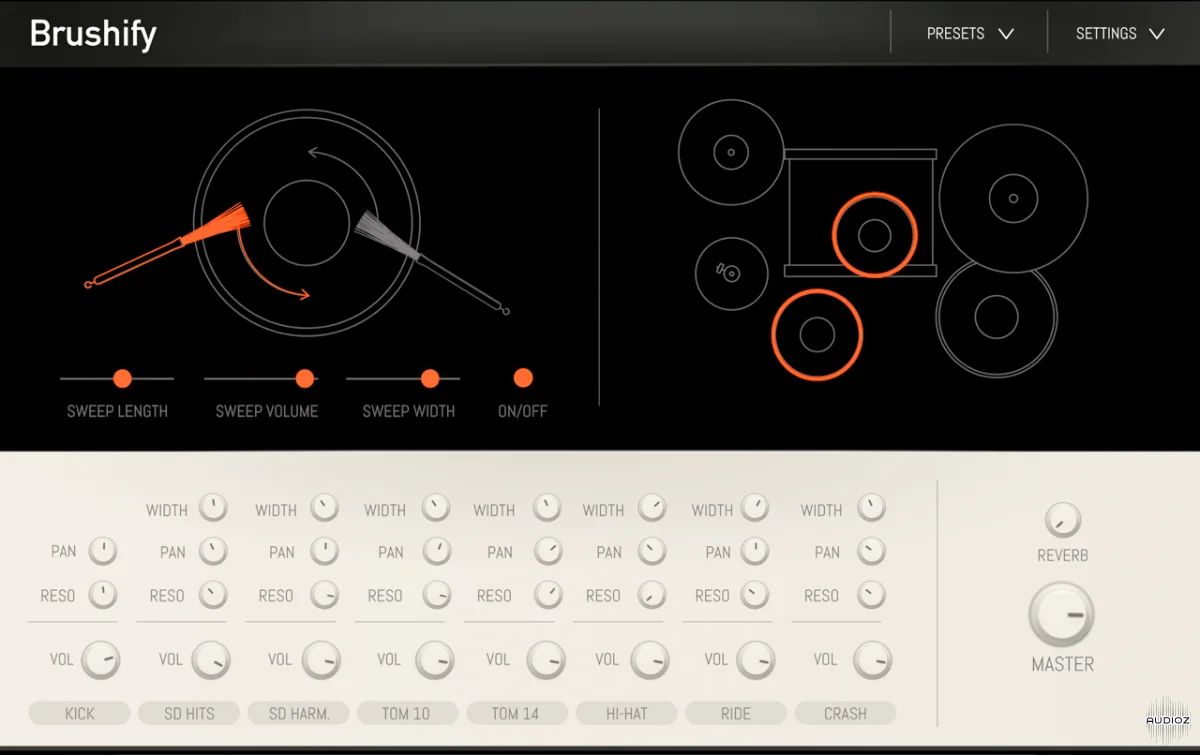Viewport: 1200px width, 755px height.
Task: Toggle the sweep ON/OFF switch
Action: [x=523, y=378]
